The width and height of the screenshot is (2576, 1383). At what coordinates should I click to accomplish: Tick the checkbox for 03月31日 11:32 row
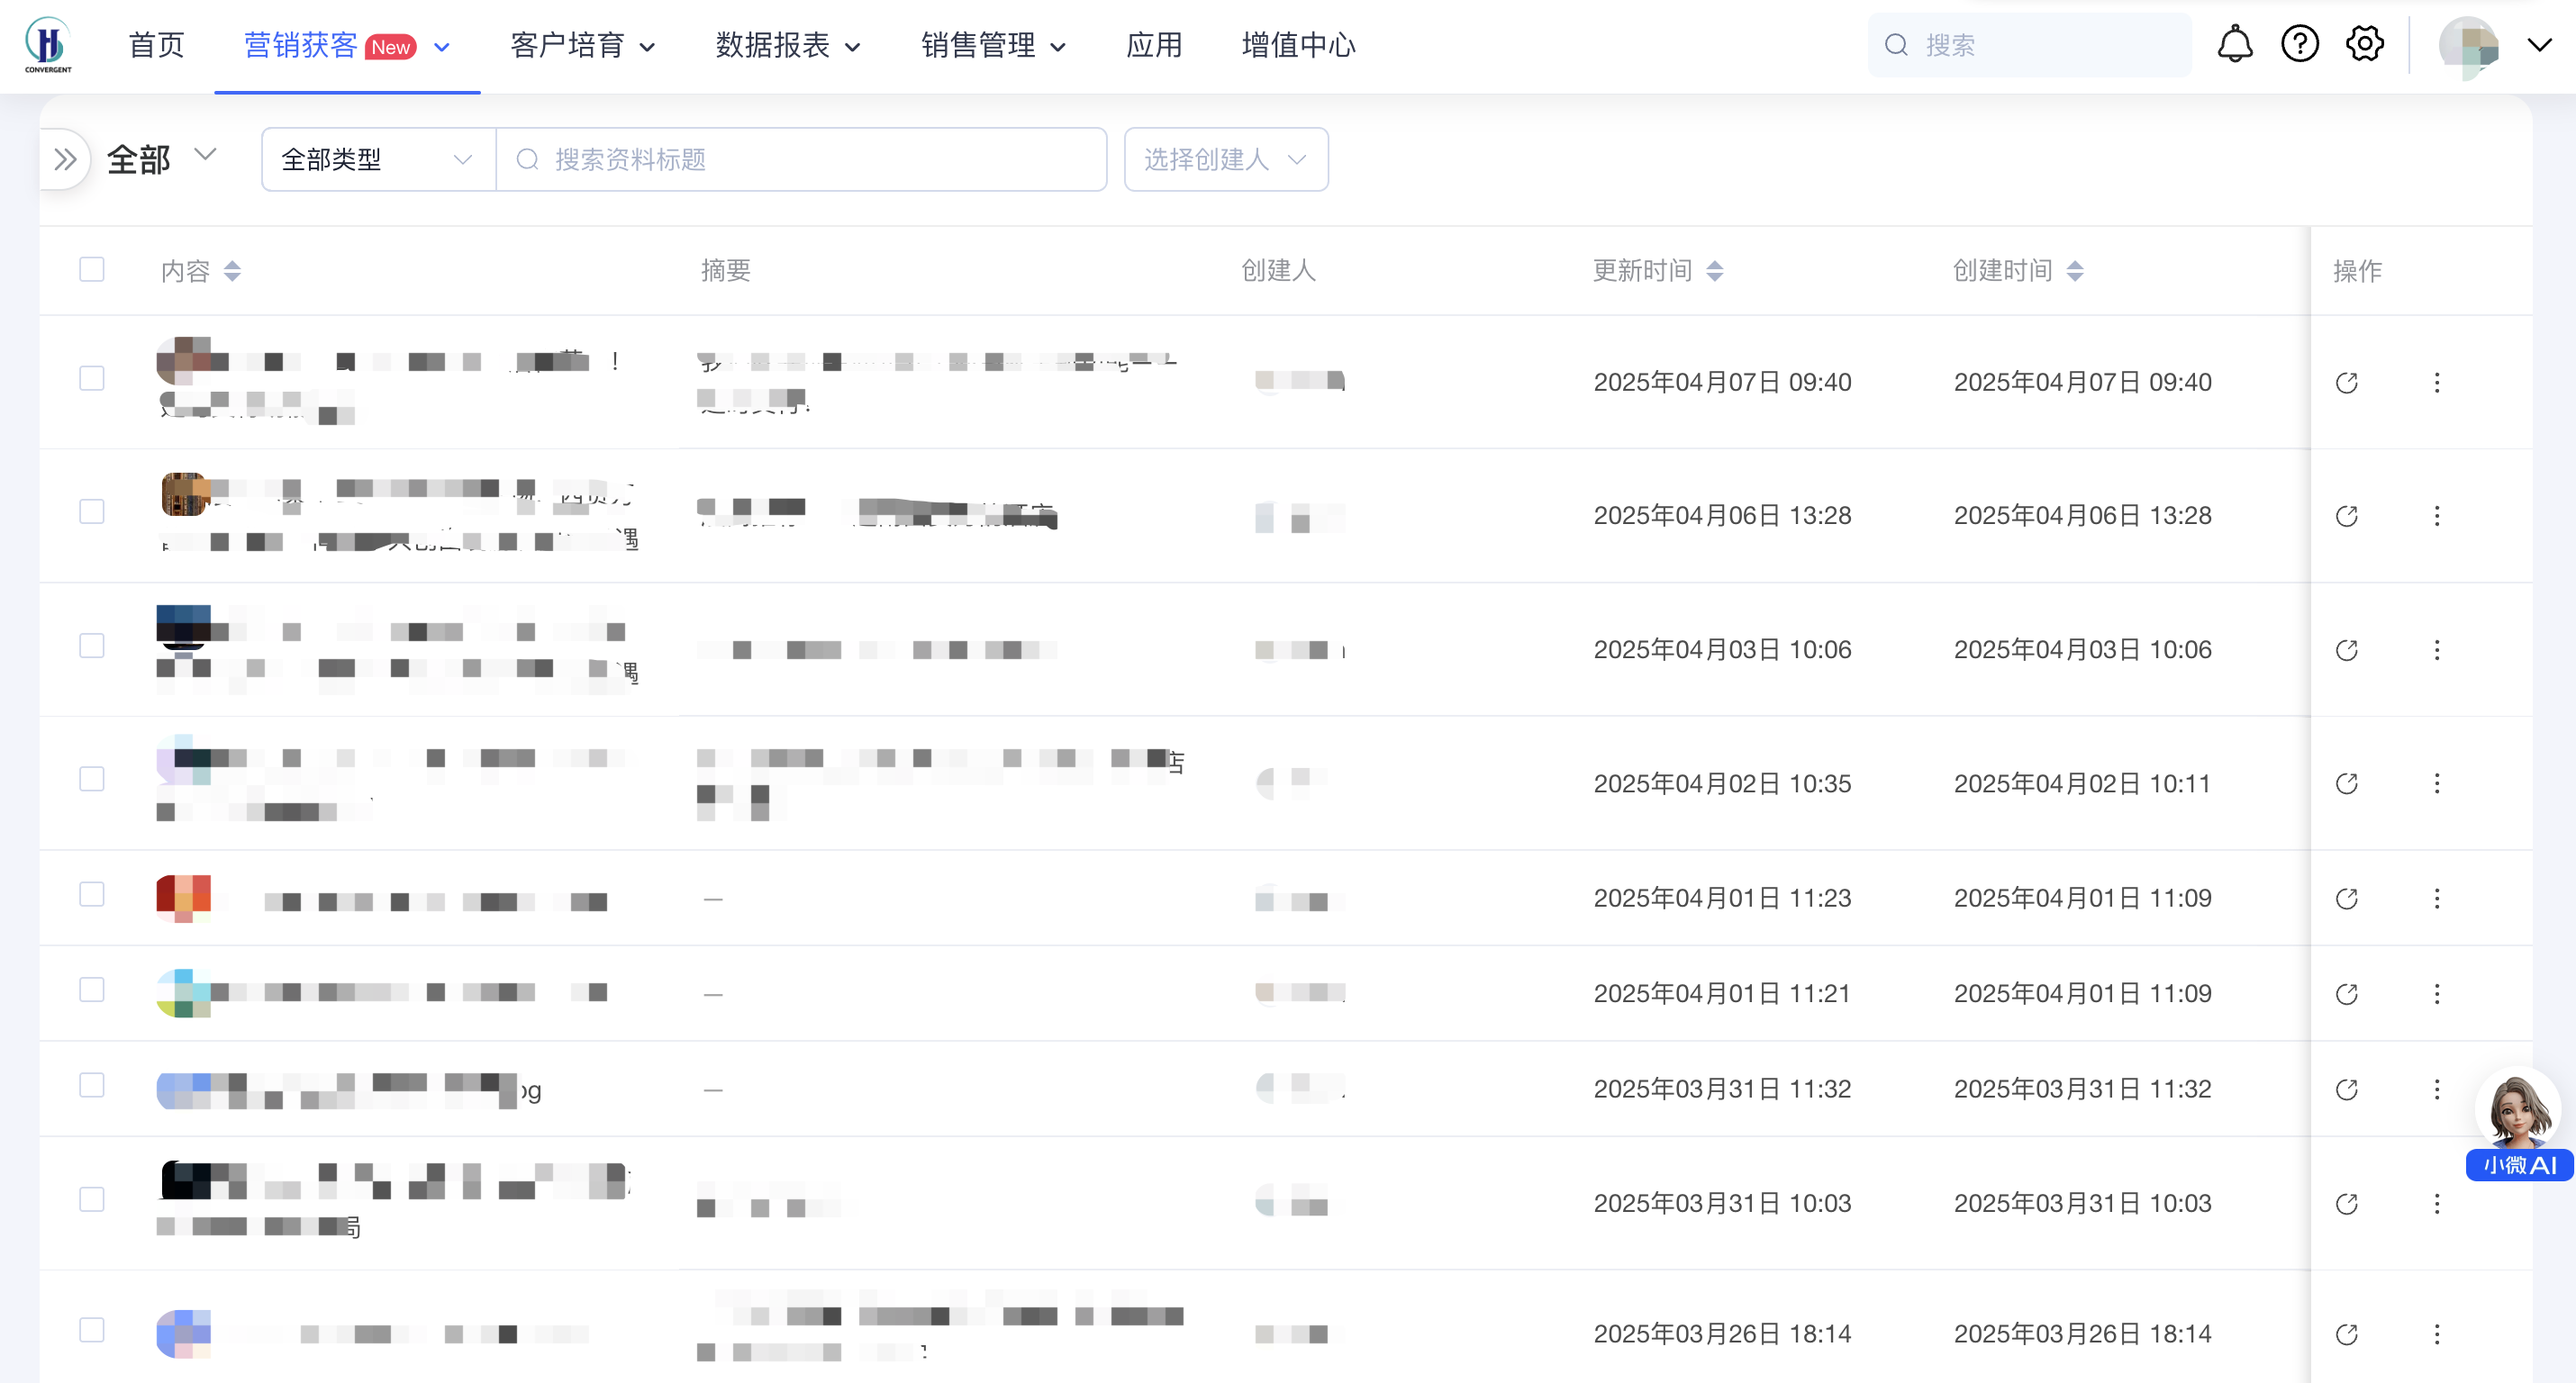point(92,1085)
